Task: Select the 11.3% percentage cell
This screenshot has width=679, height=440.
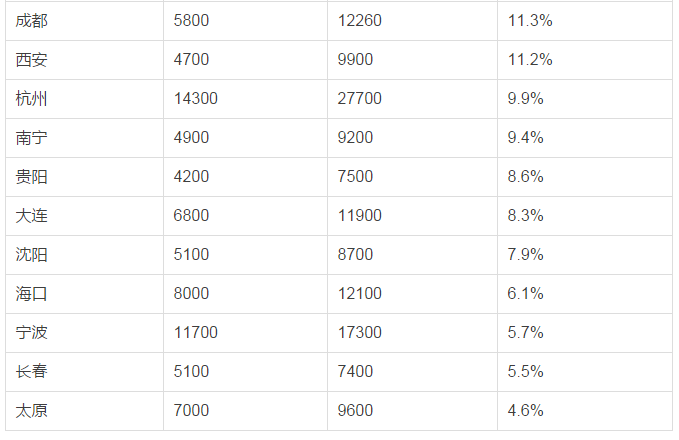Action: click(x=530, y=21)
